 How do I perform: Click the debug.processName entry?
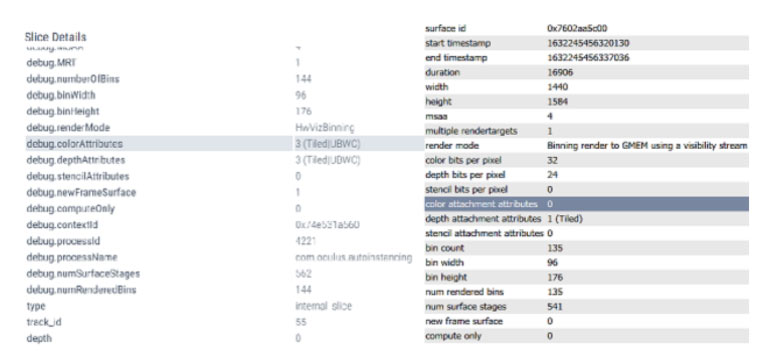pyautogui.click(x=72, y=257)
